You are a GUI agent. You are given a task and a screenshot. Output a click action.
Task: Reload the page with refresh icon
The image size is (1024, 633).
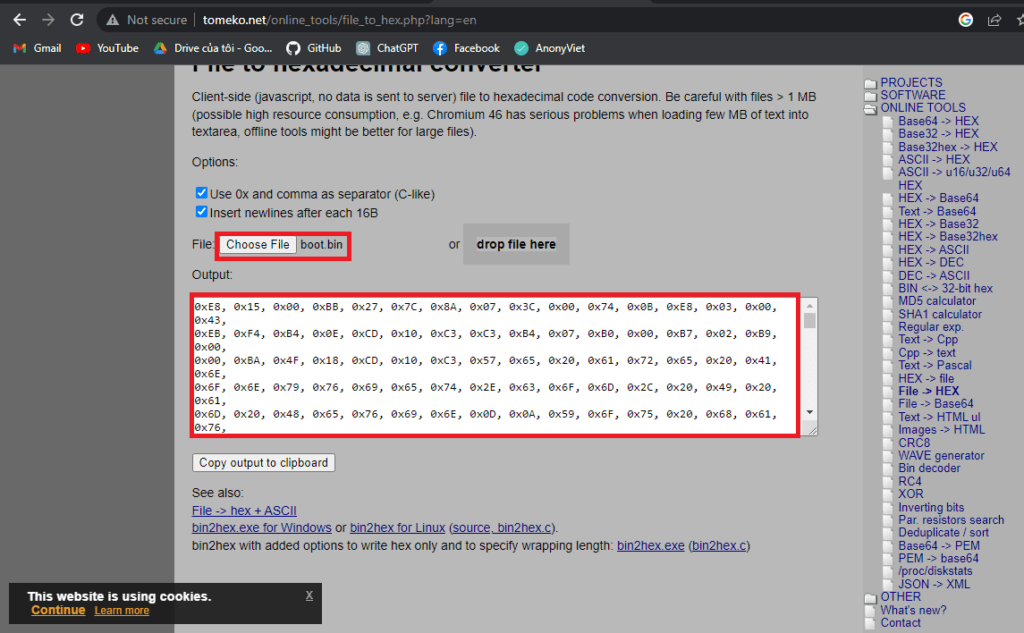point(77,20)
